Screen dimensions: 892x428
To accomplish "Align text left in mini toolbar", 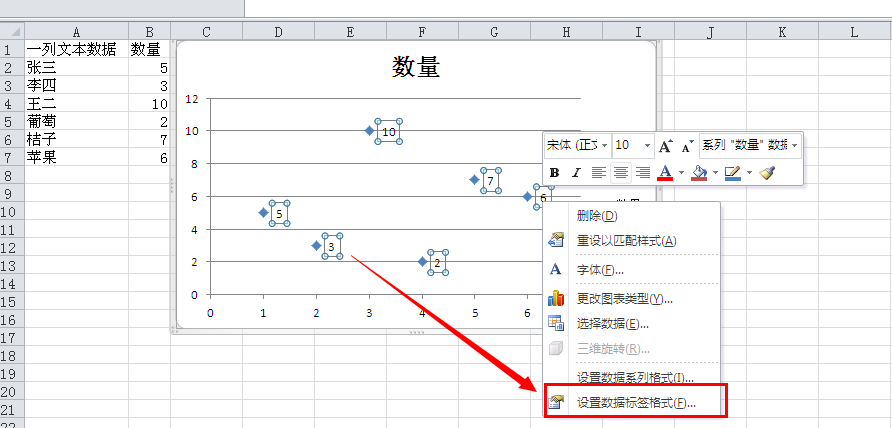I will pyautogui.click(x=598, y=172).
